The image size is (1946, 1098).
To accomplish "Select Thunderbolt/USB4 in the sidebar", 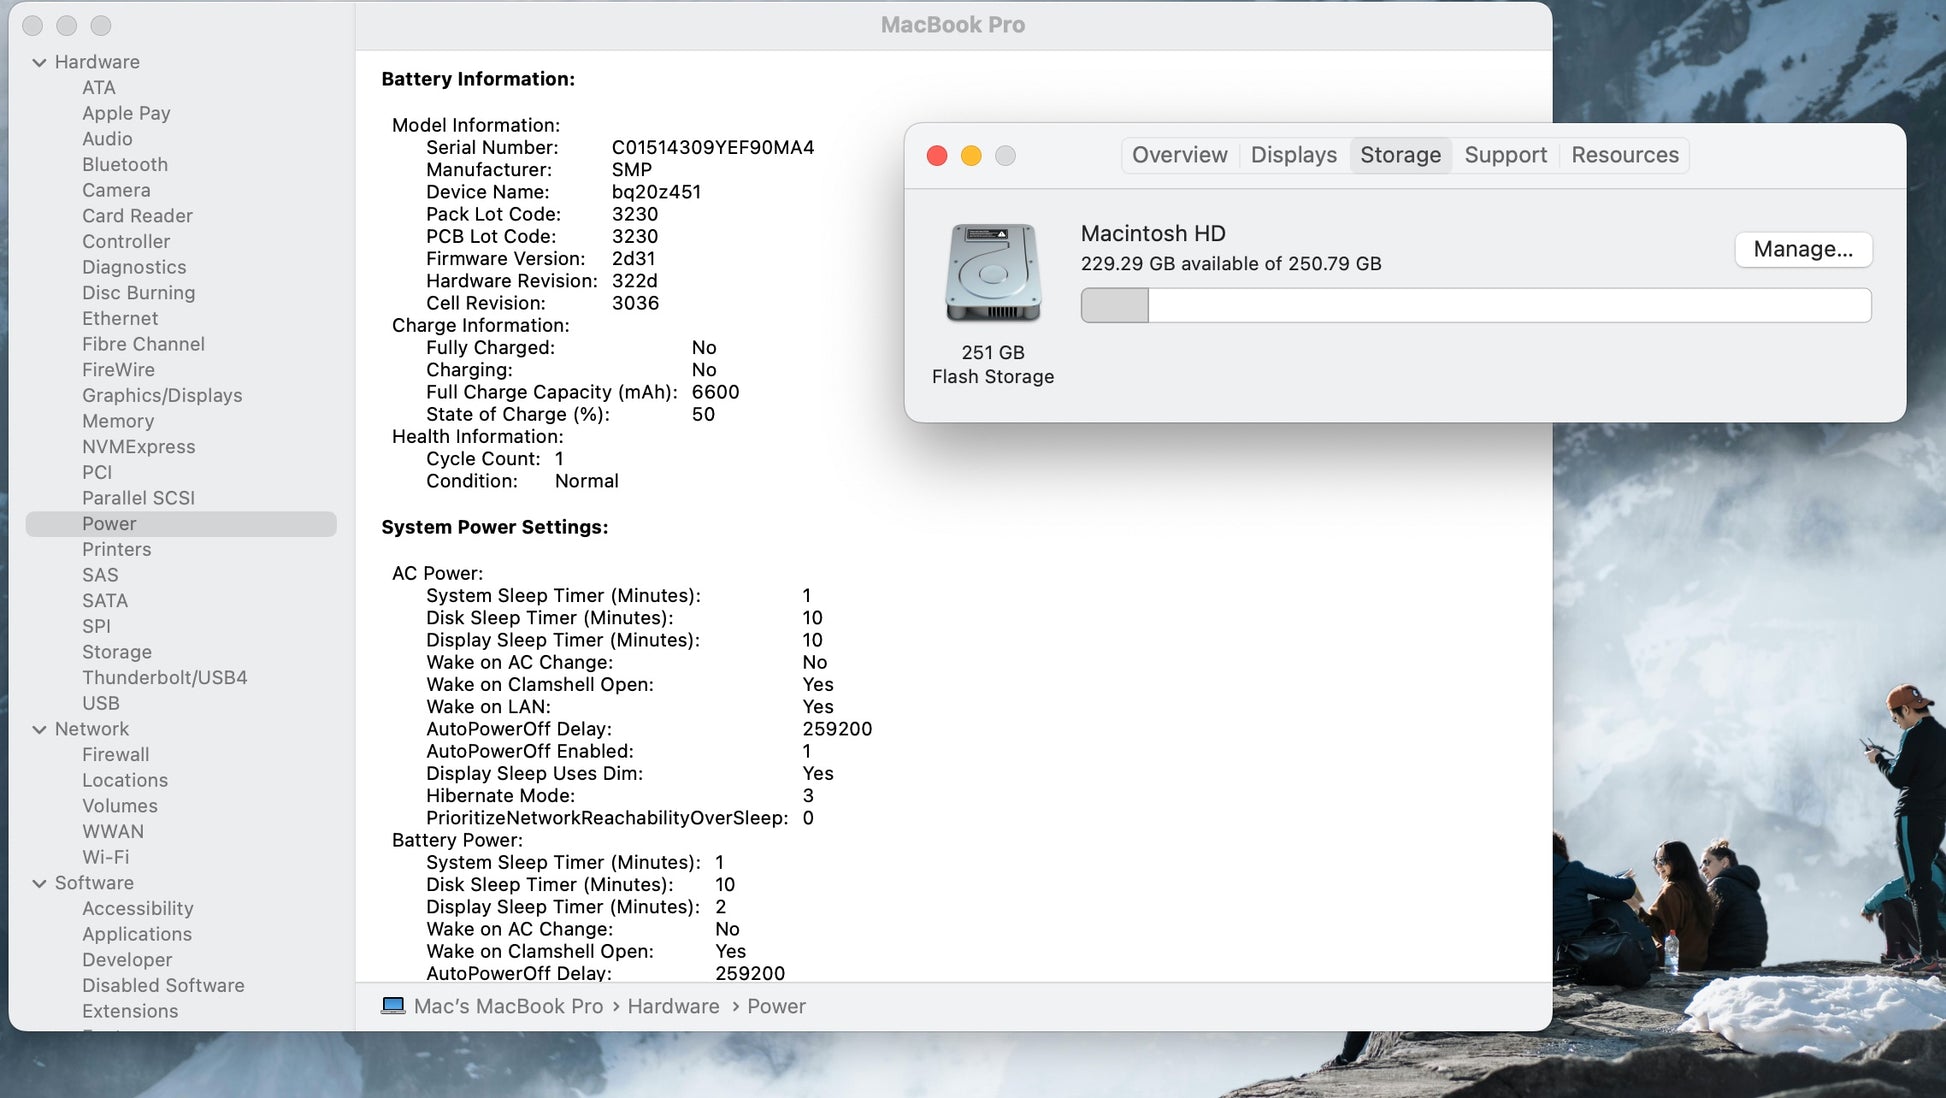I will [x=164, y=677].
